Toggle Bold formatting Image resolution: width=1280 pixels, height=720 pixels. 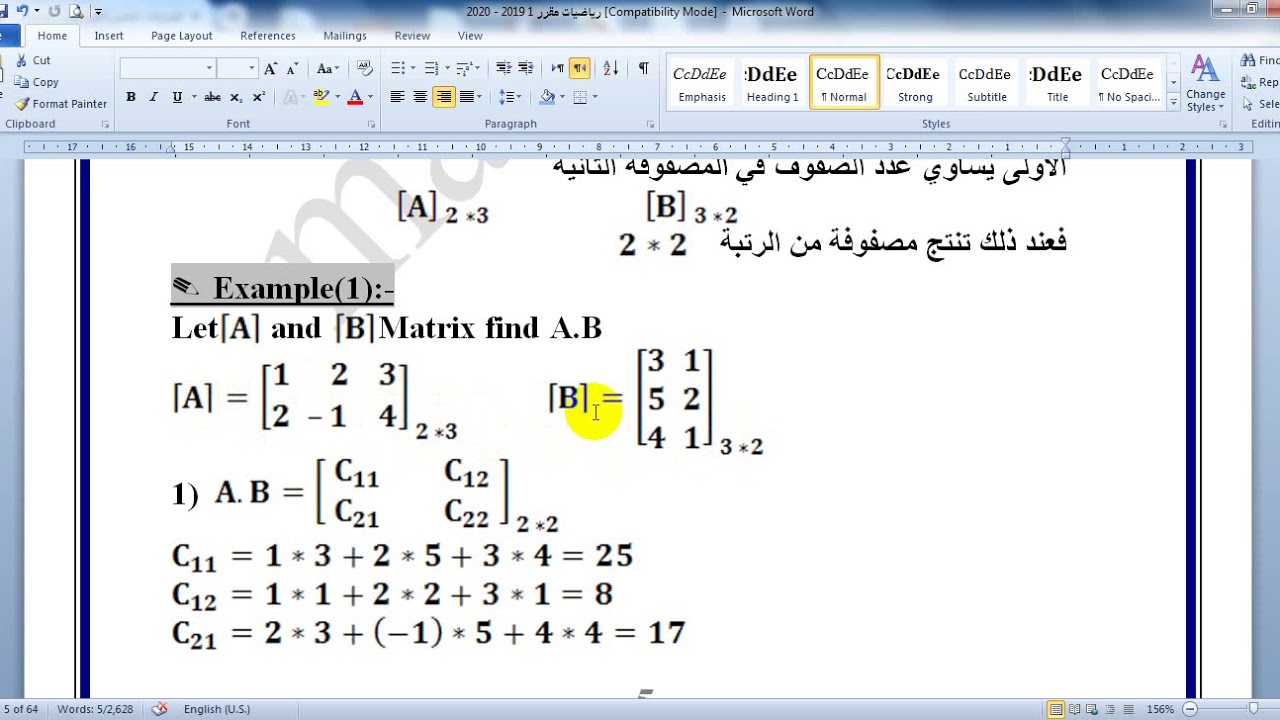tap(131, 97)
